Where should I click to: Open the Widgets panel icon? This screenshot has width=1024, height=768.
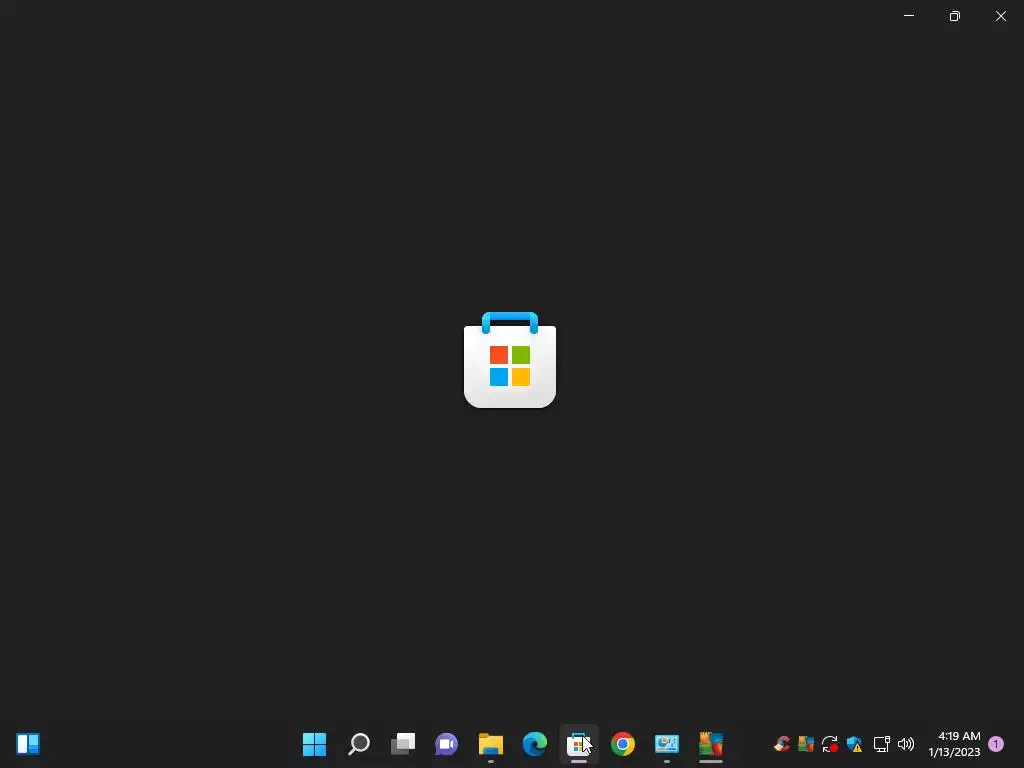point(28,744)
